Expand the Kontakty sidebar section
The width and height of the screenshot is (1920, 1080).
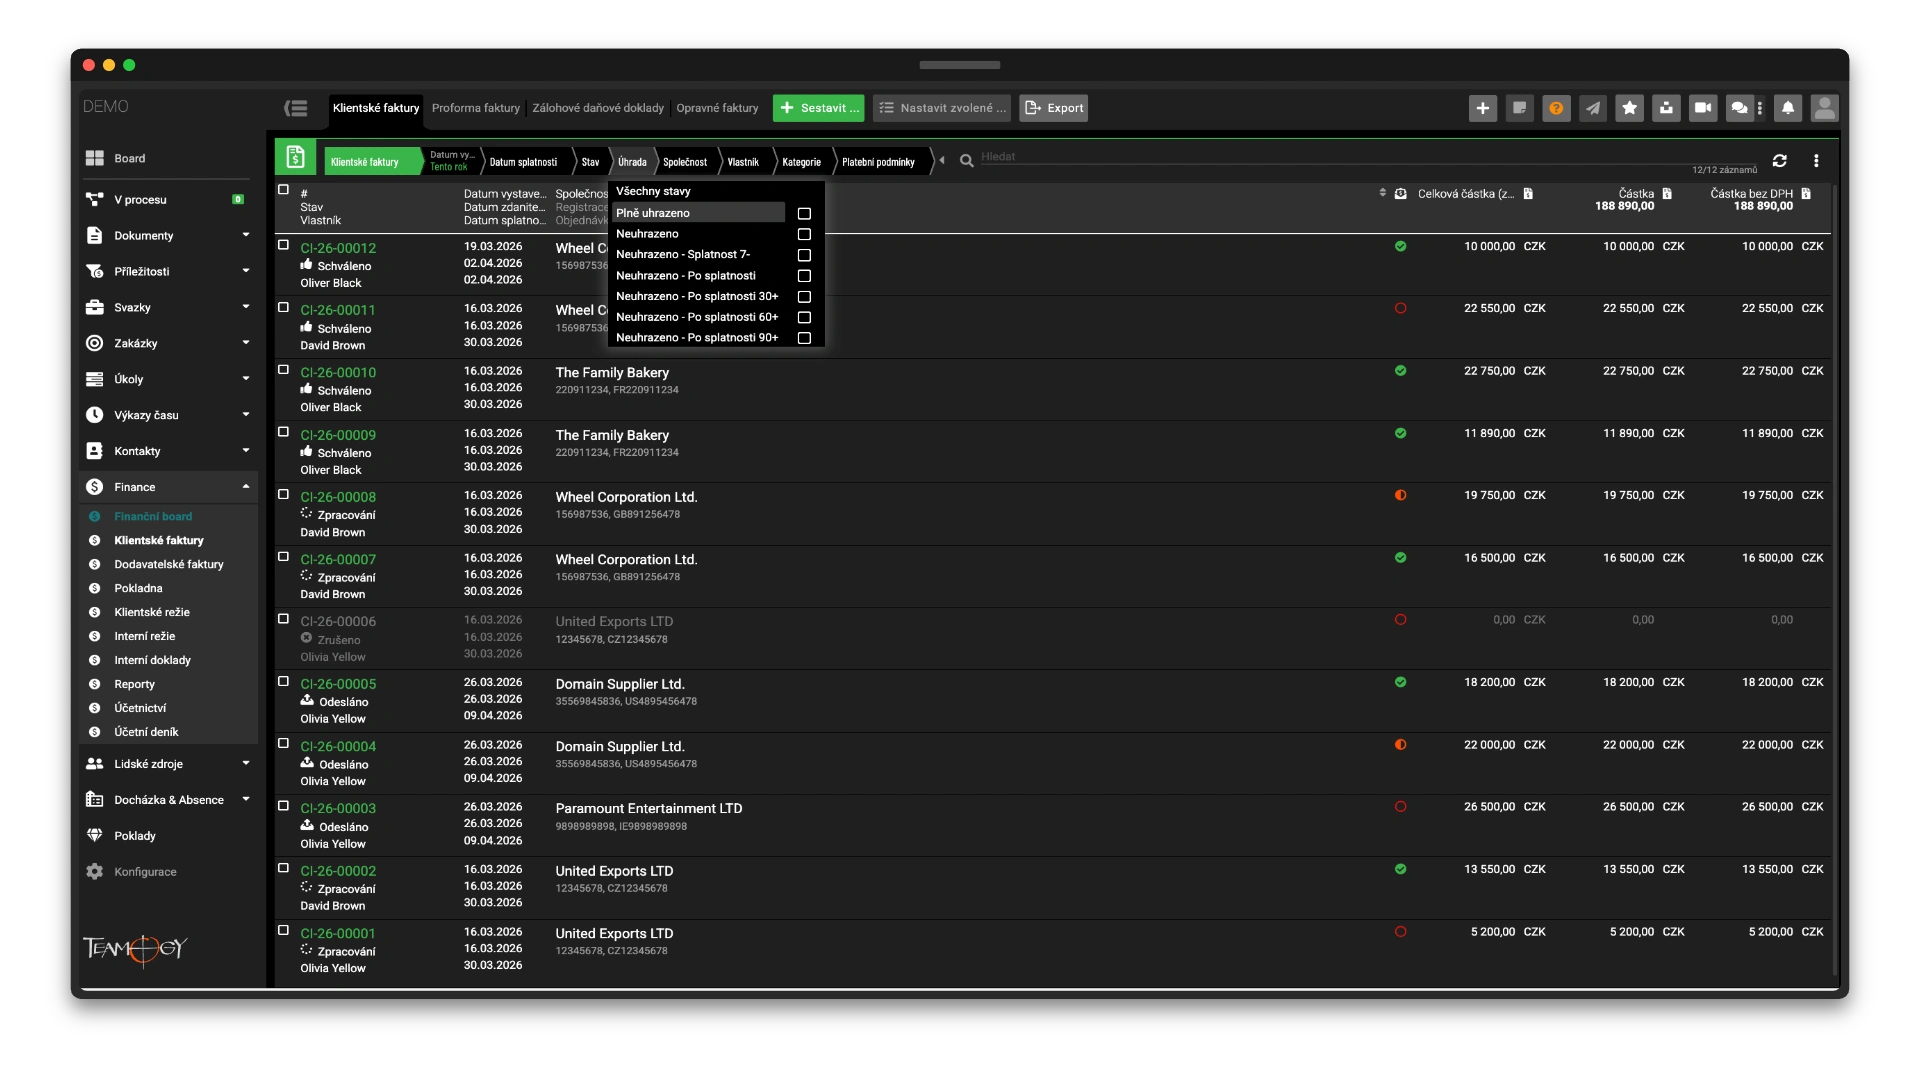coord(245,451)
